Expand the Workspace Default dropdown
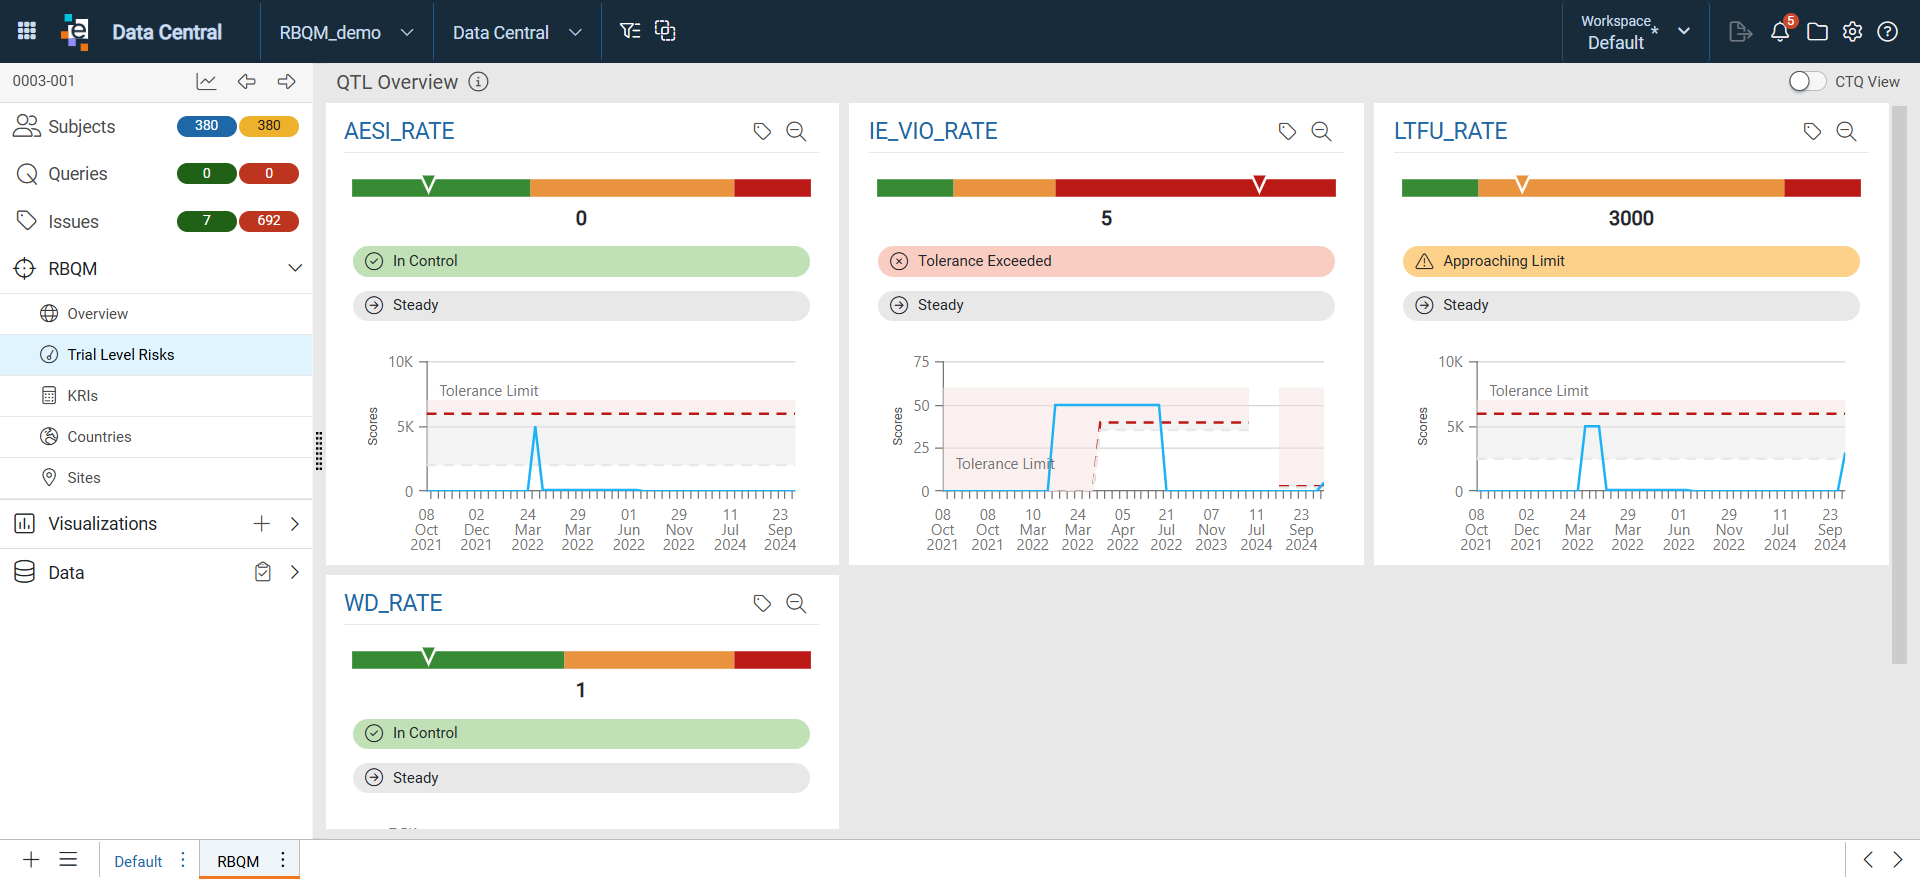The width and height of the screenshot is (1920, 879). coord(1636,32)
